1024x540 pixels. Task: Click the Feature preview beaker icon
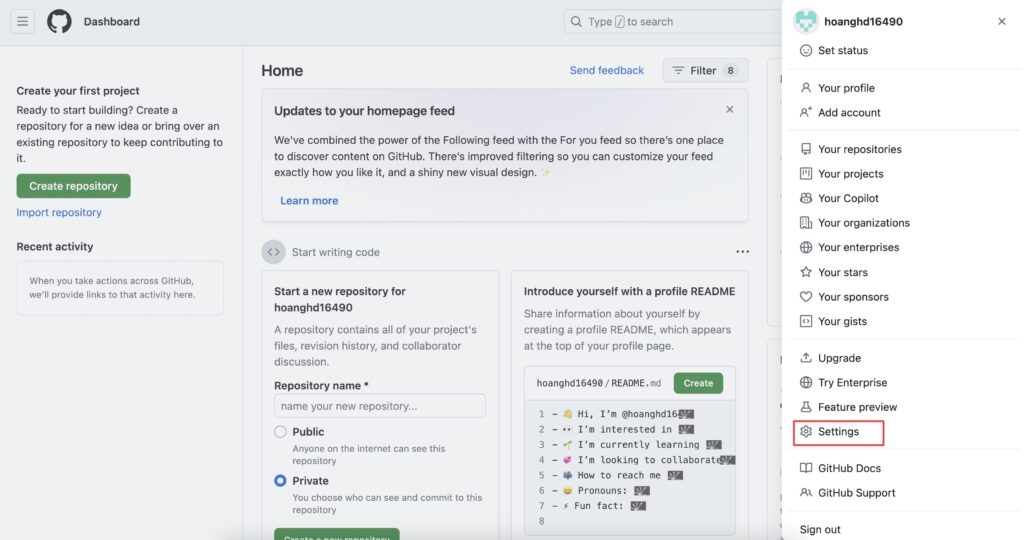pos(806,407)
